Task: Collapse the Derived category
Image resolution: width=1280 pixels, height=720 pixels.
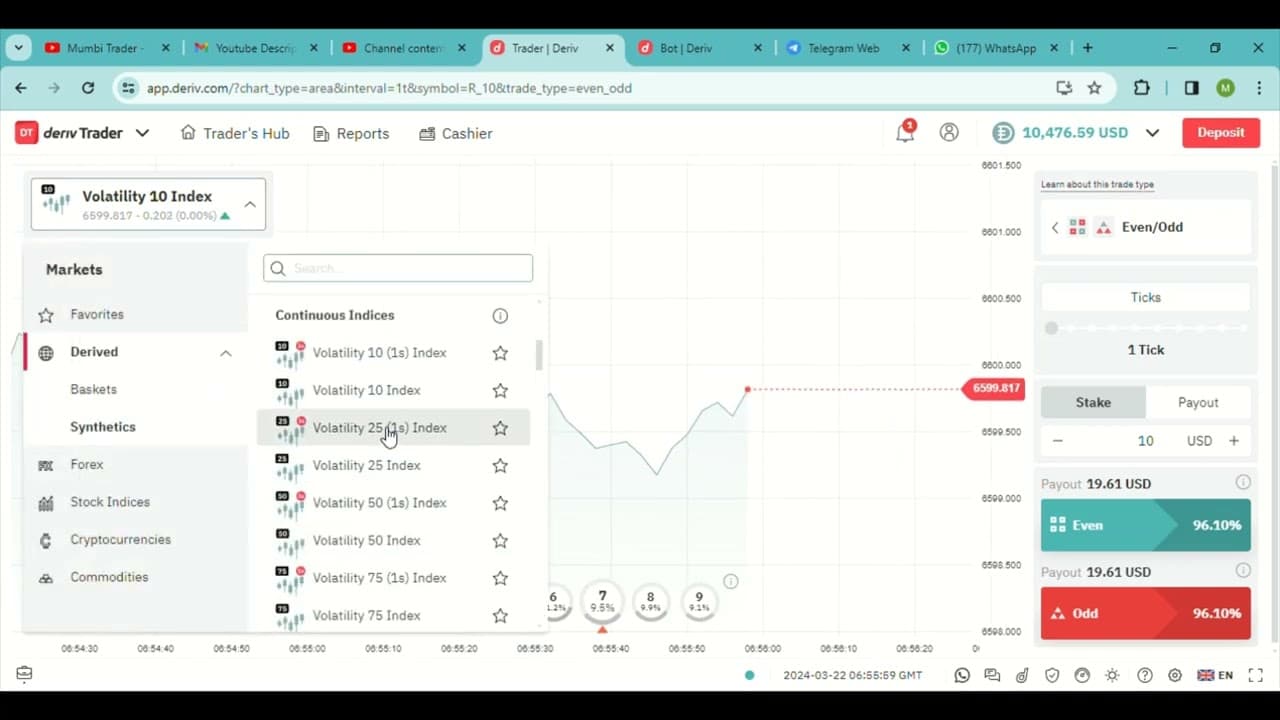Action: 226,352
